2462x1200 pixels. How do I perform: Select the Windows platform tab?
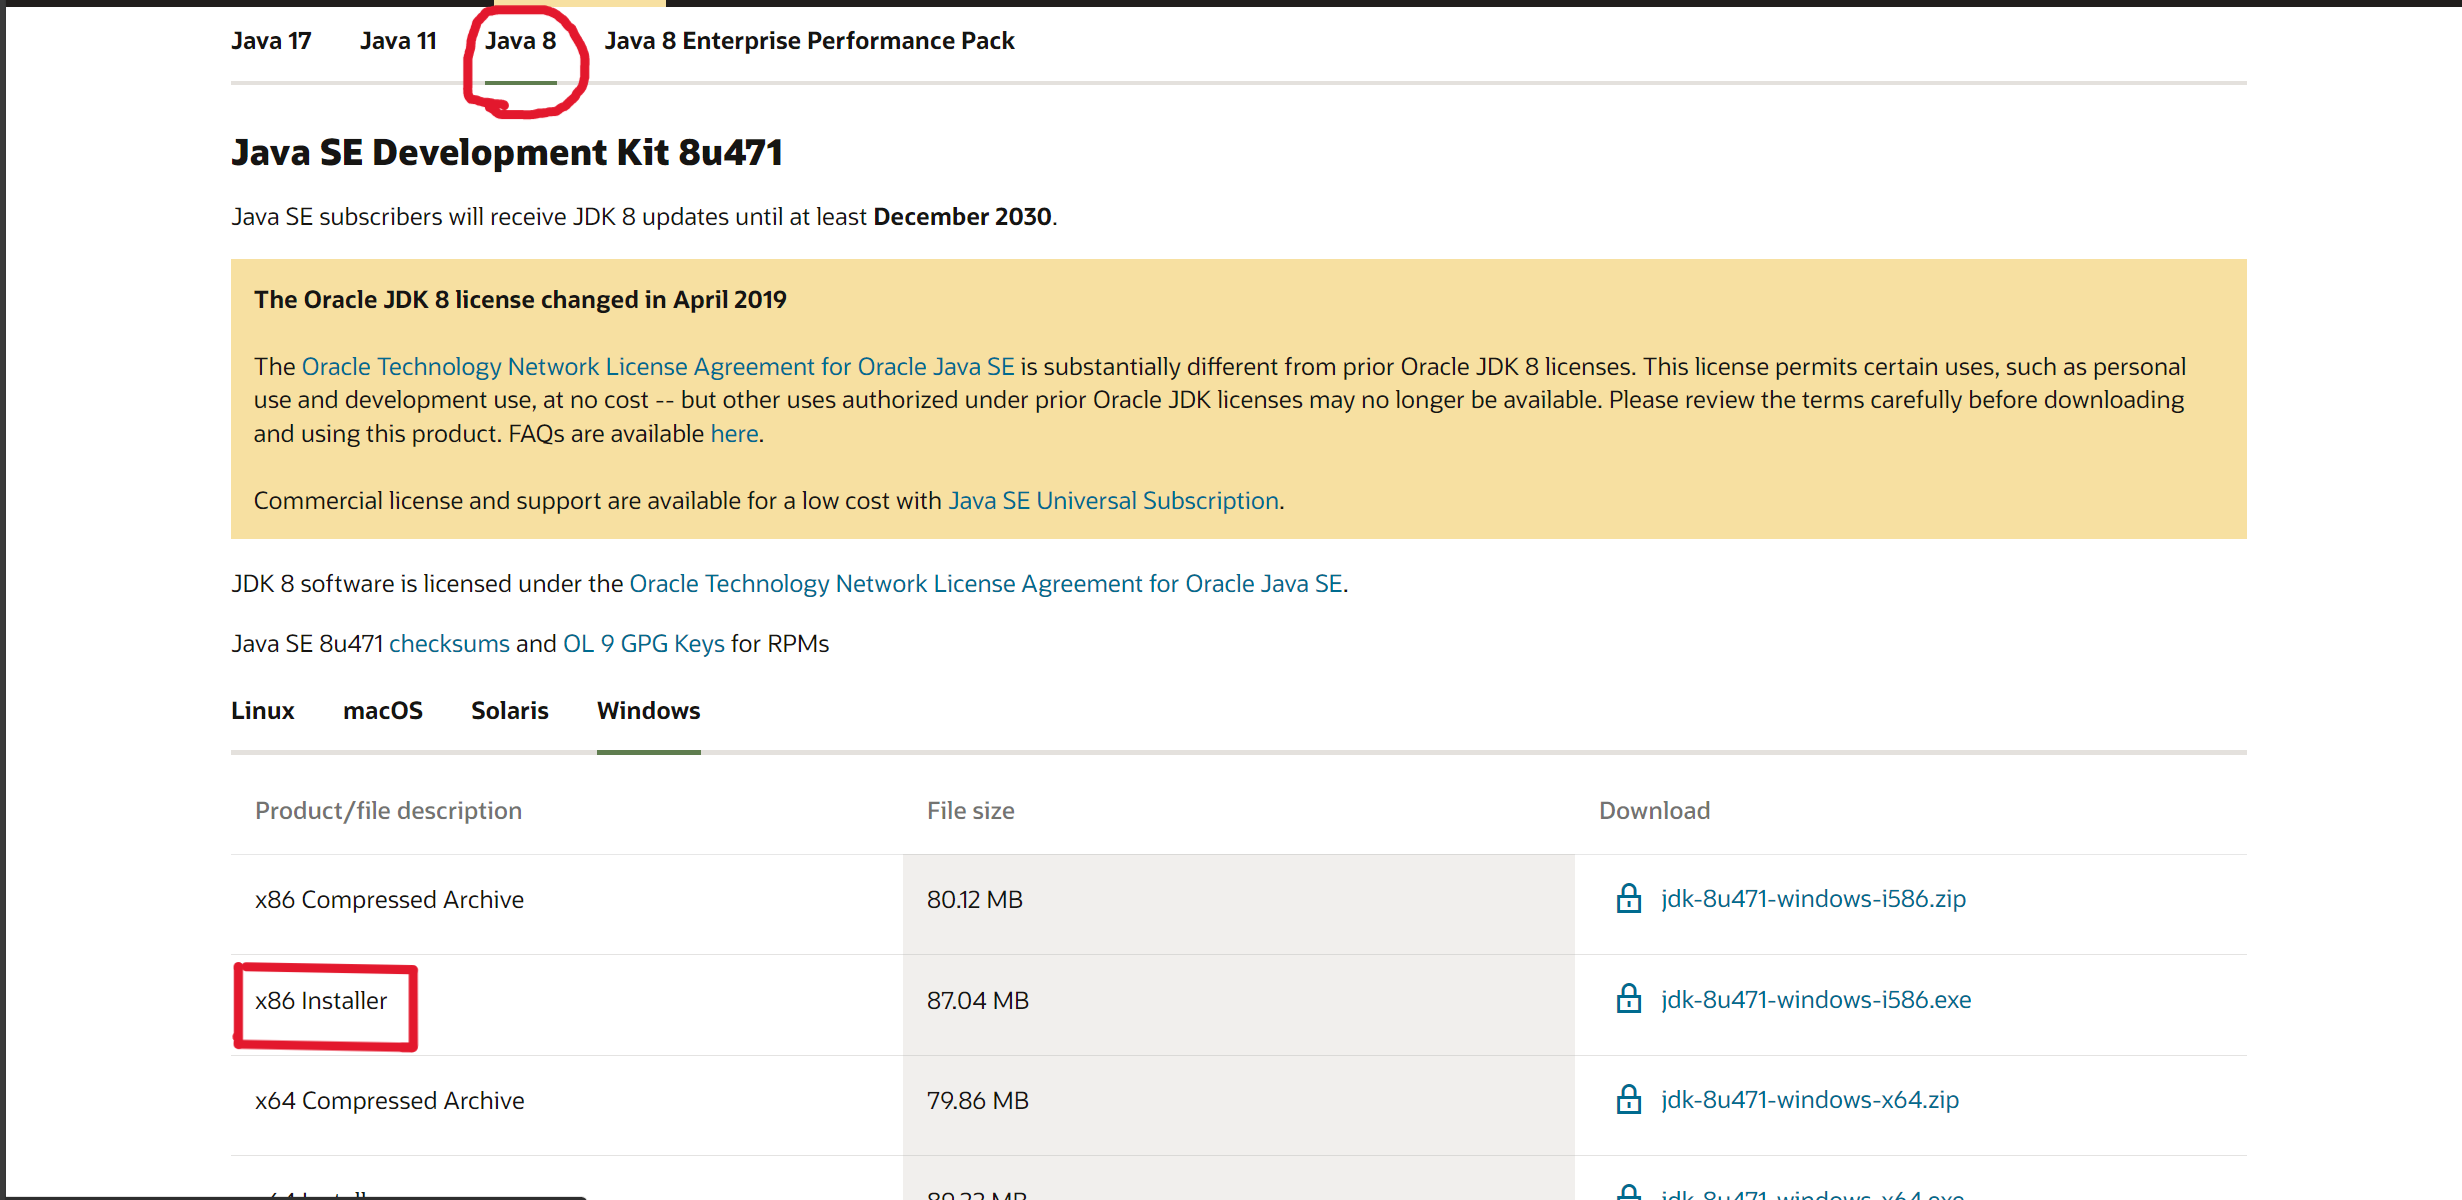click(x=648, y=711)
